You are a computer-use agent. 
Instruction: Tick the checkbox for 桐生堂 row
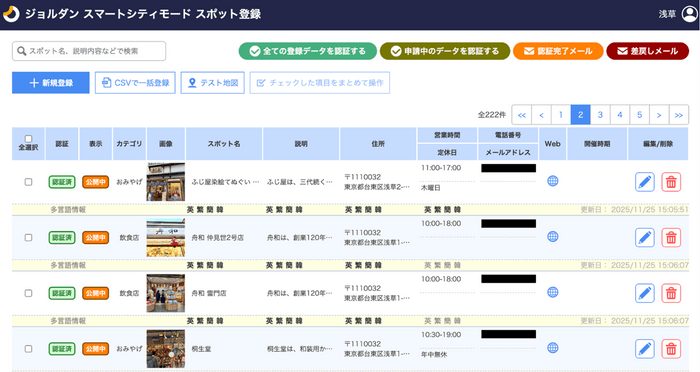(x=28, y=349)
